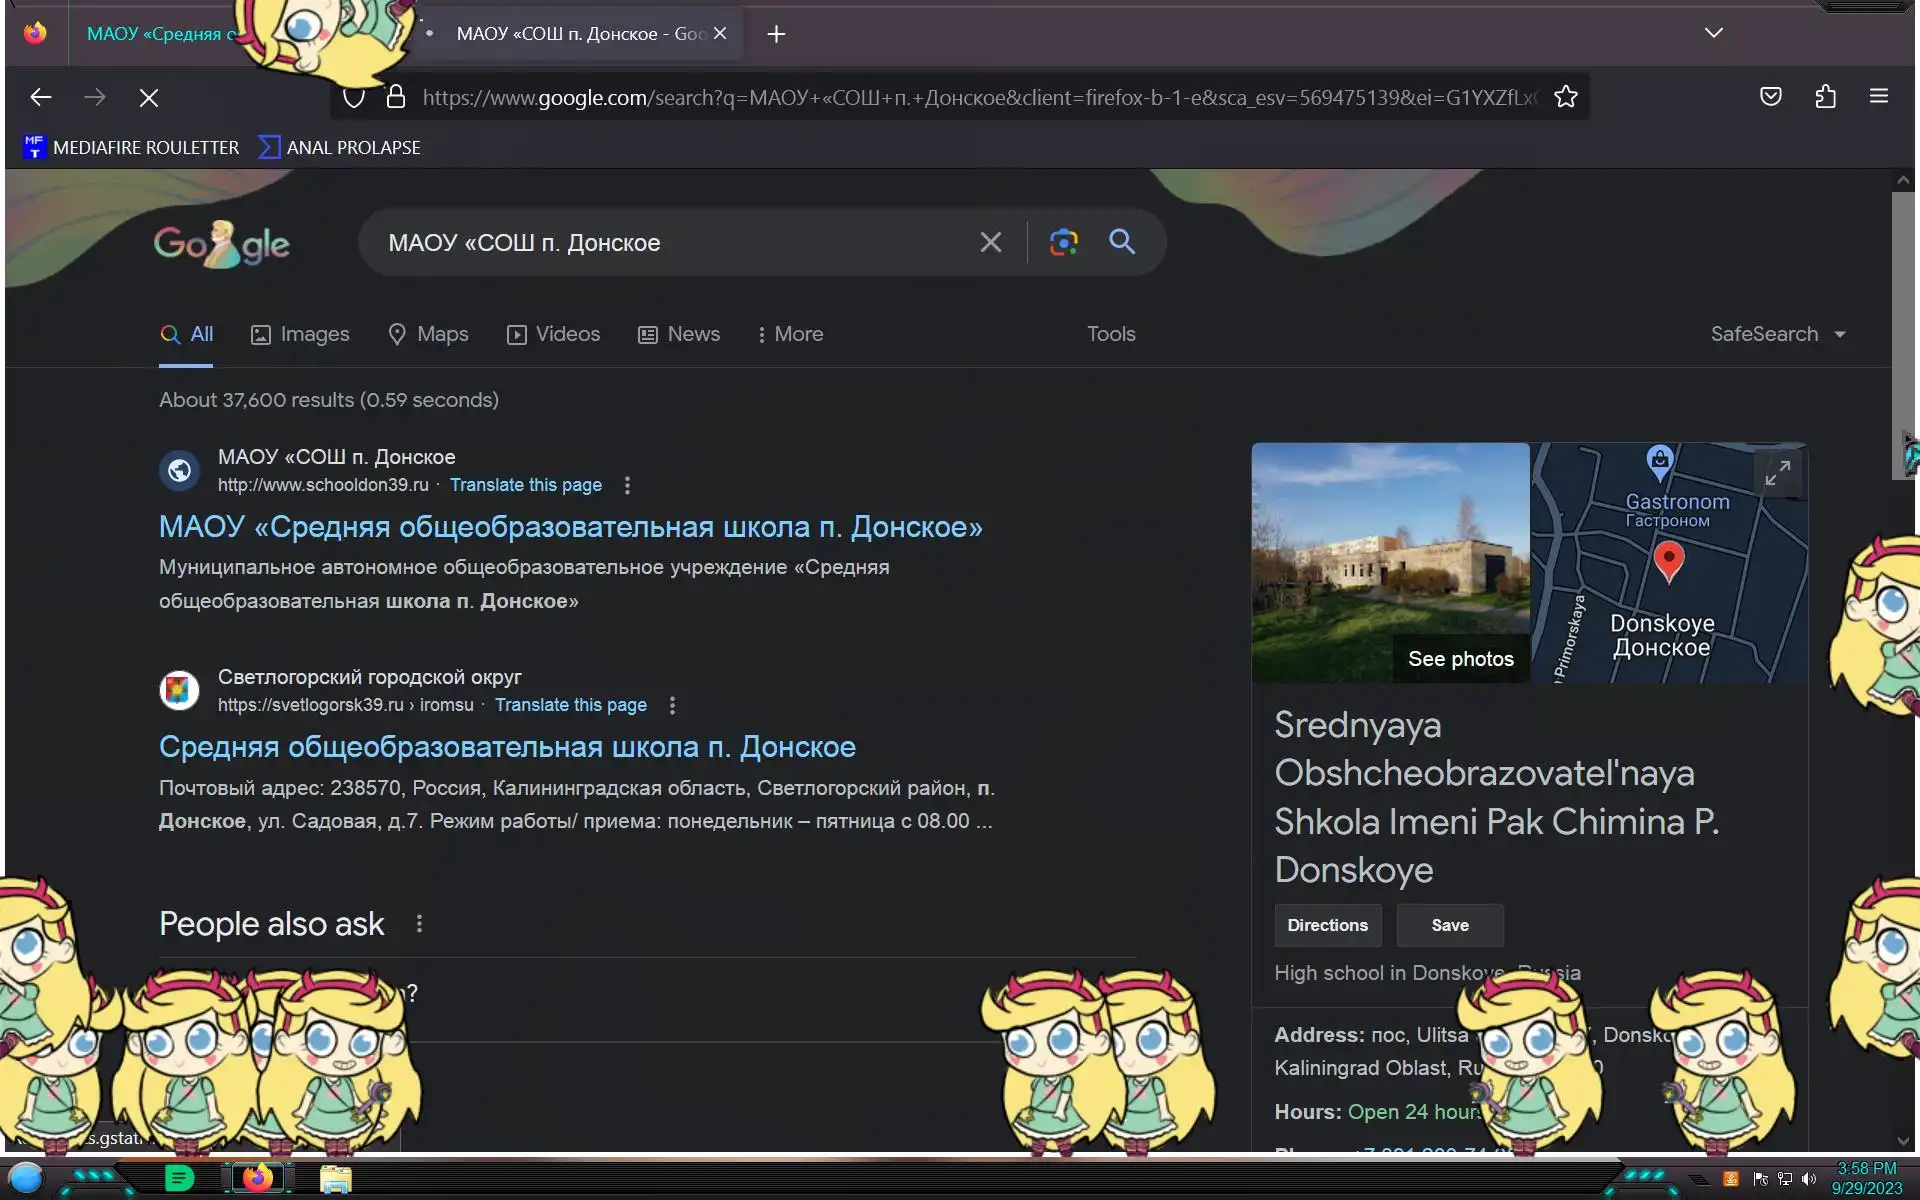Stop page loading with X button
This screenshot has height=1200, width=1920.
point(149,98)
